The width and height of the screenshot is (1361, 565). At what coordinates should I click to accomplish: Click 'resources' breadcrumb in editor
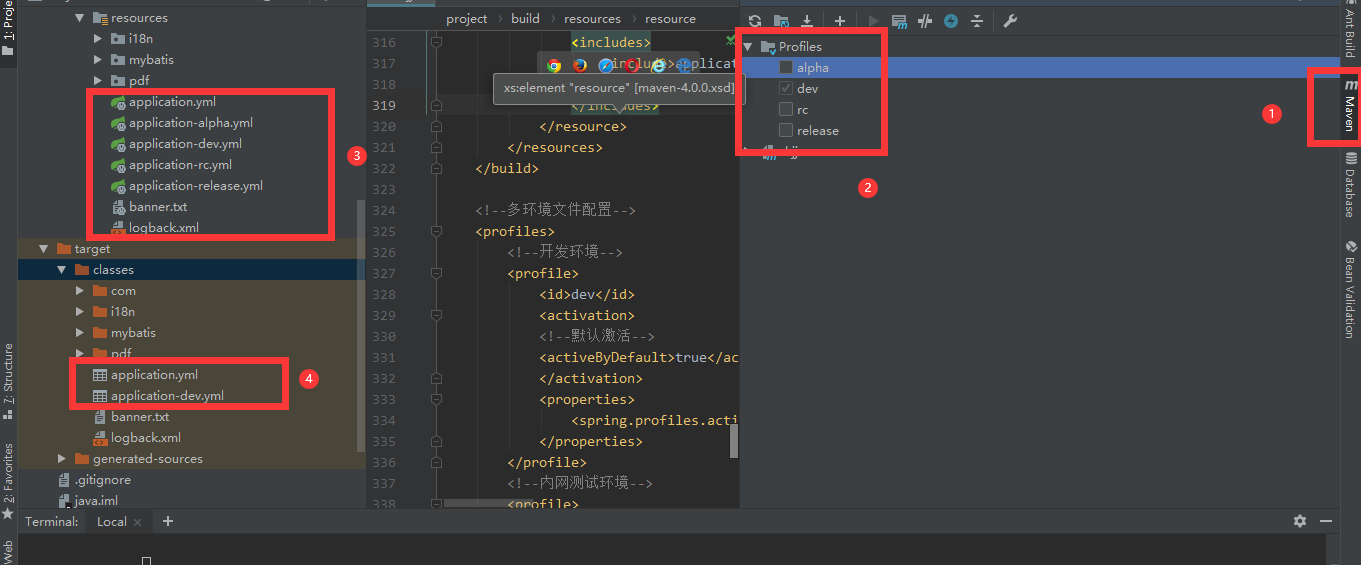point(592,19)
